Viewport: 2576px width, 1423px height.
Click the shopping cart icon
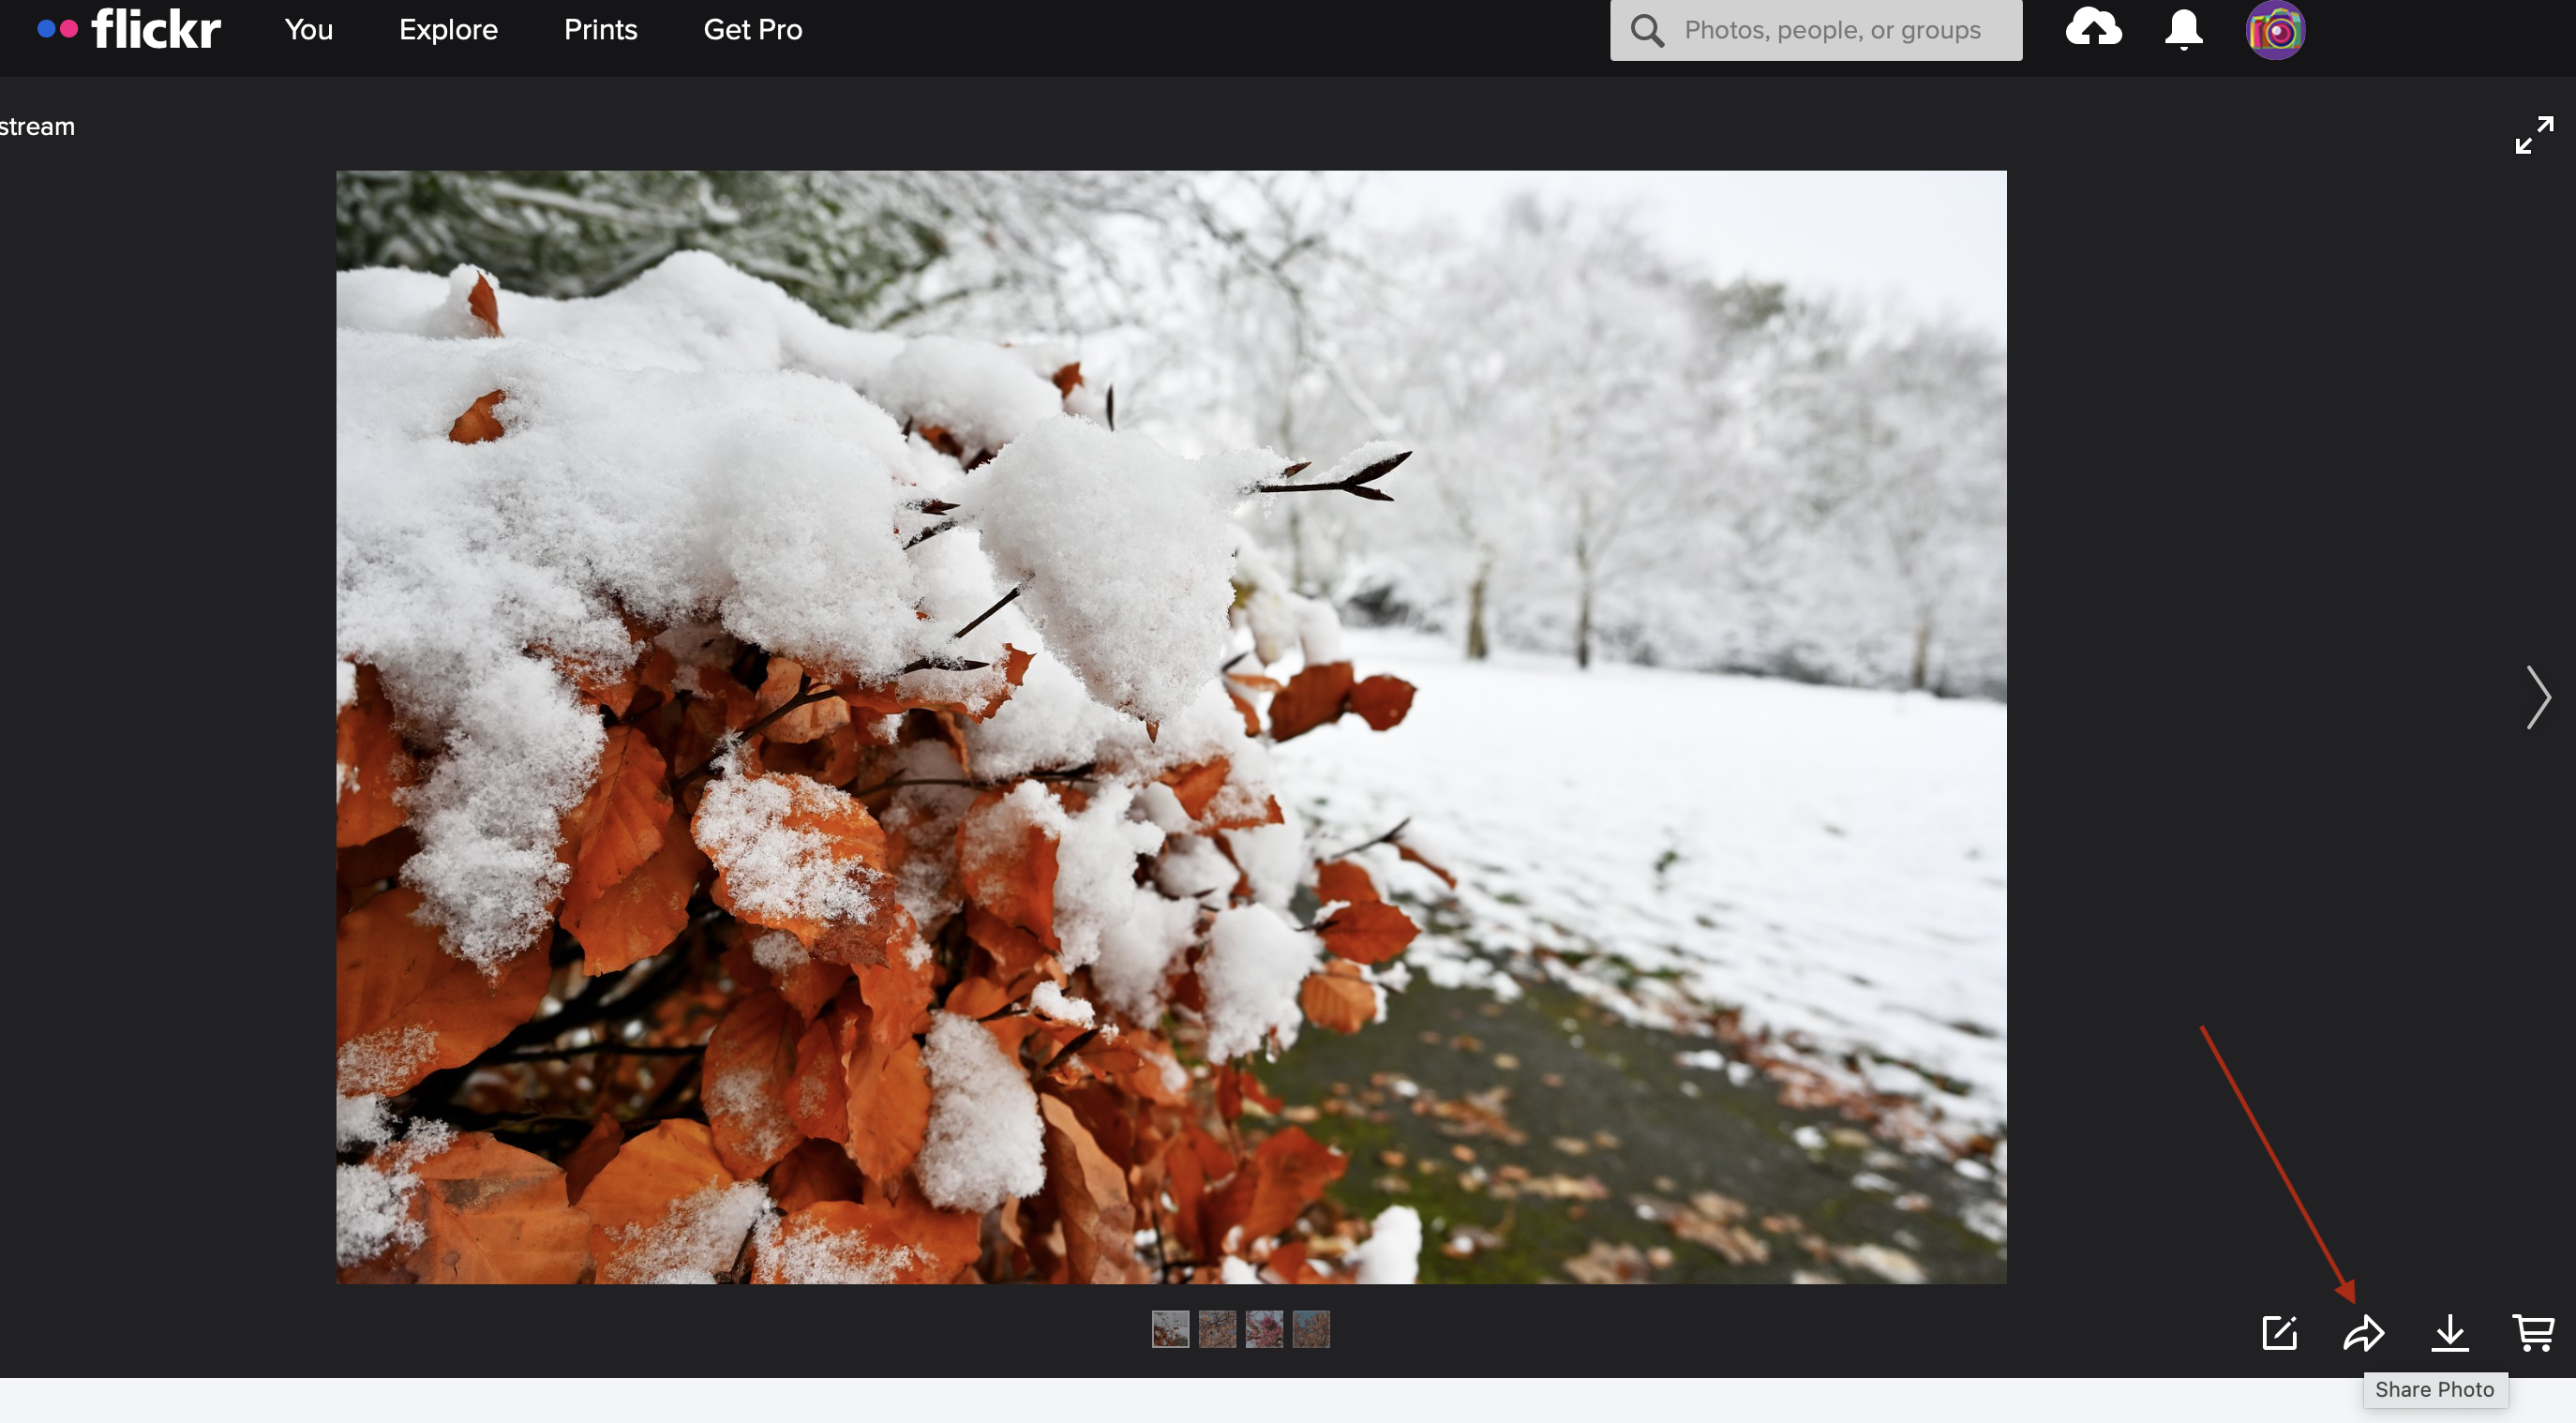click(2534, 1333)
